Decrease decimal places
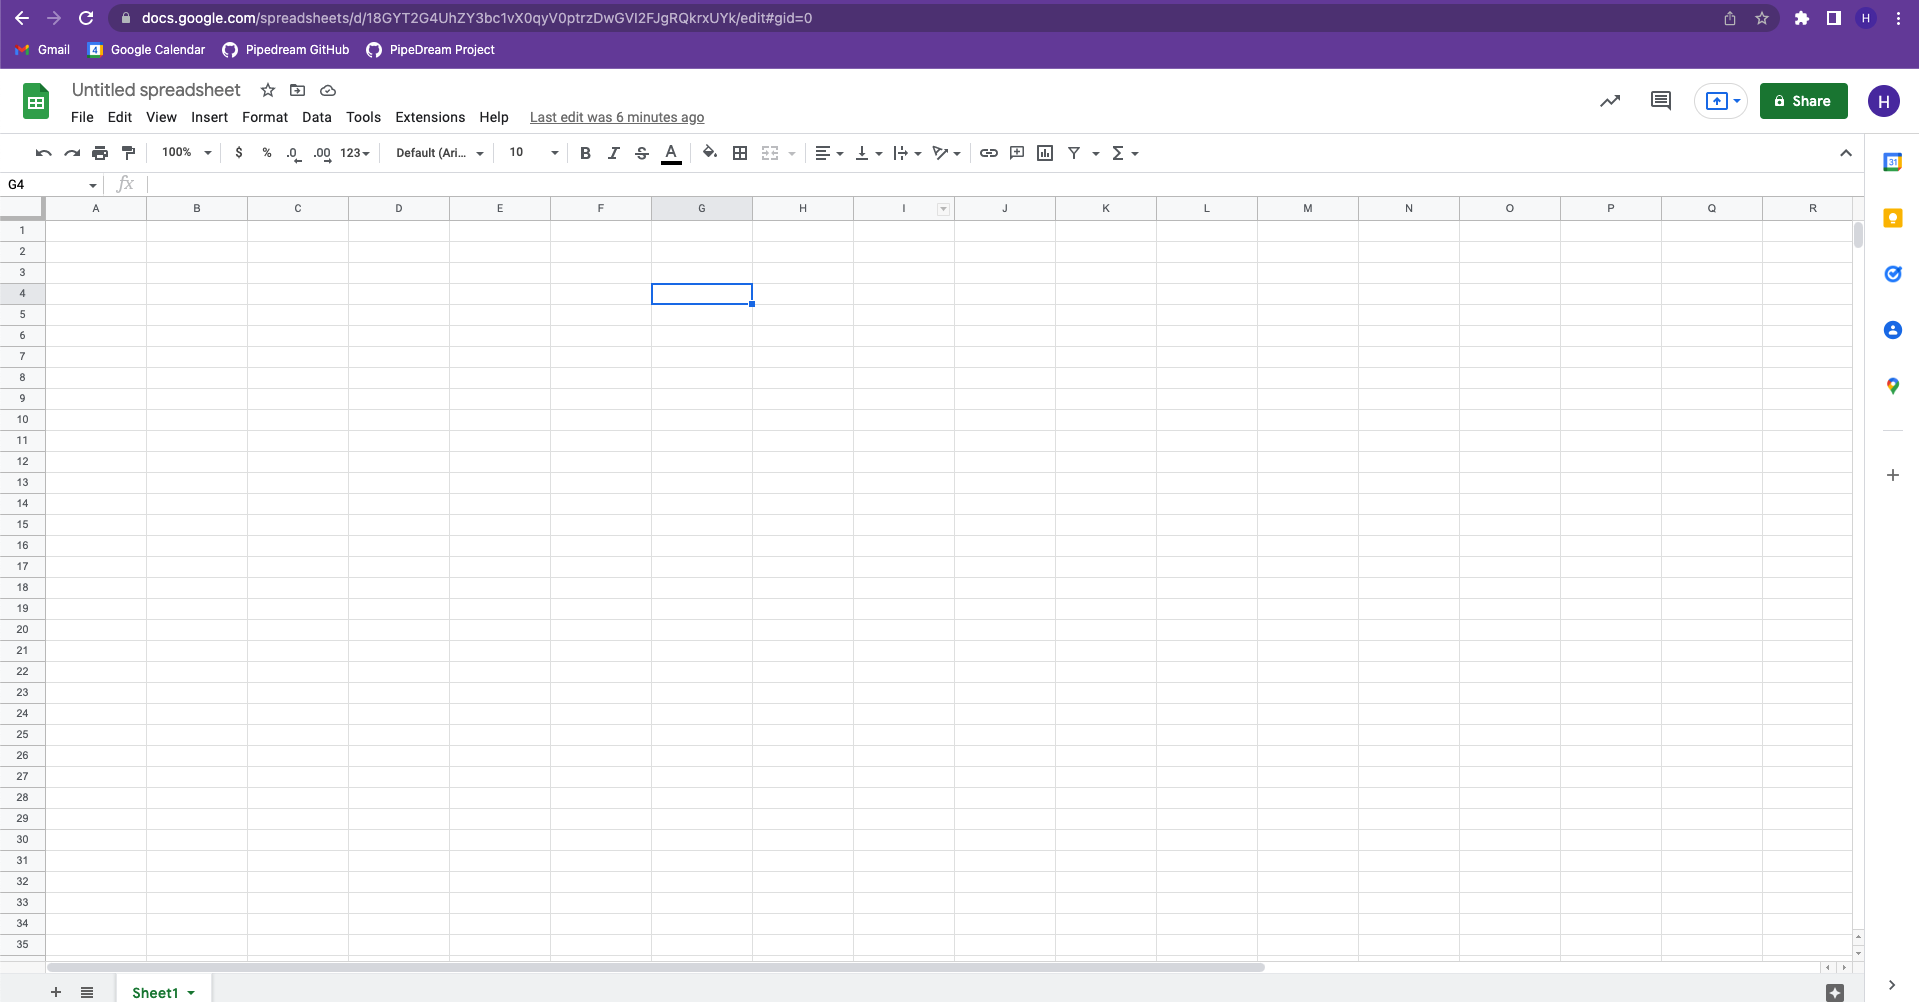1919x1002 pixels. click(x=293, y=153)
